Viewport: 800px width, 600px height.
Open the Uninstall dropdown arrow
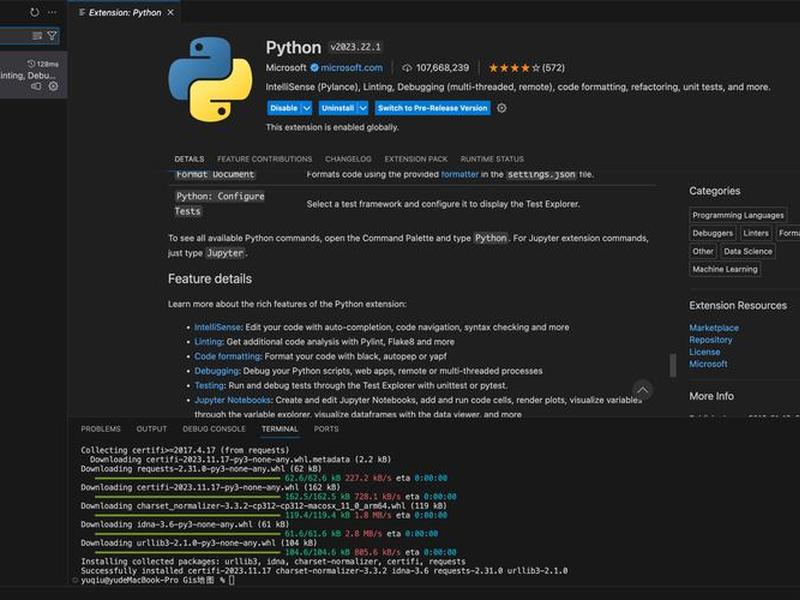(x=363, y=108)
